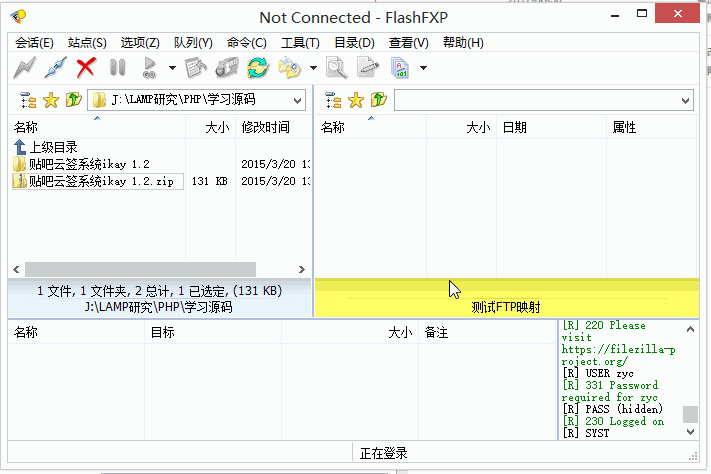Click the binary transfer mode icon
The height and width of the screenshot is (474, 711).
(x=399, y=68)
